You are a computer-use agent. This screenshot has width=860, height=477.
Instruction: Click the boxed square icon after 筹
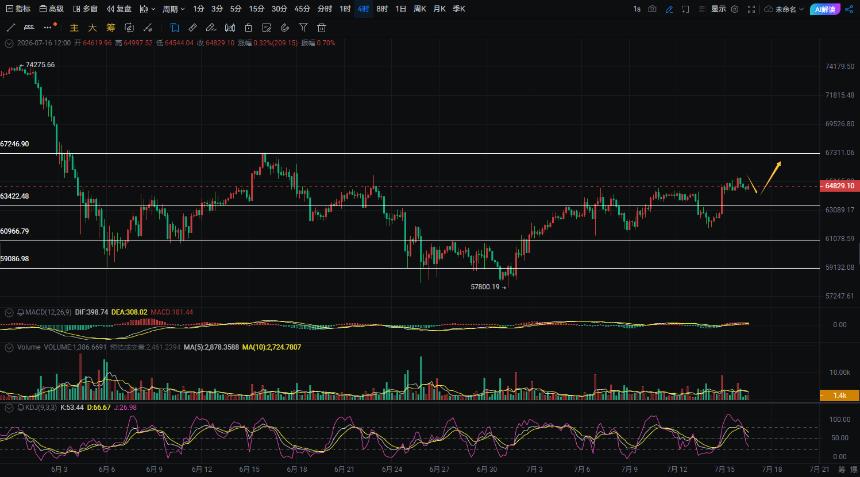[129, 27]
